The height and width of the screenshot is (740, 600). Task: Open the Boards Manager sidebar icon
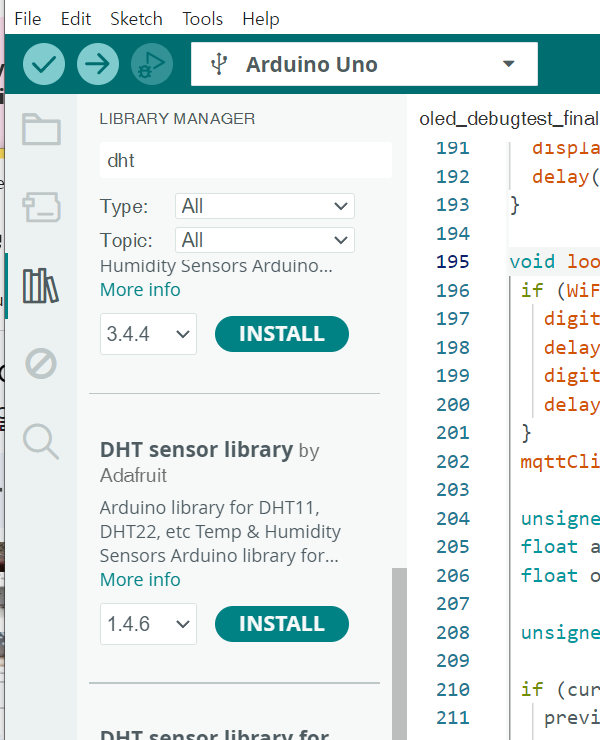point(41,207)
